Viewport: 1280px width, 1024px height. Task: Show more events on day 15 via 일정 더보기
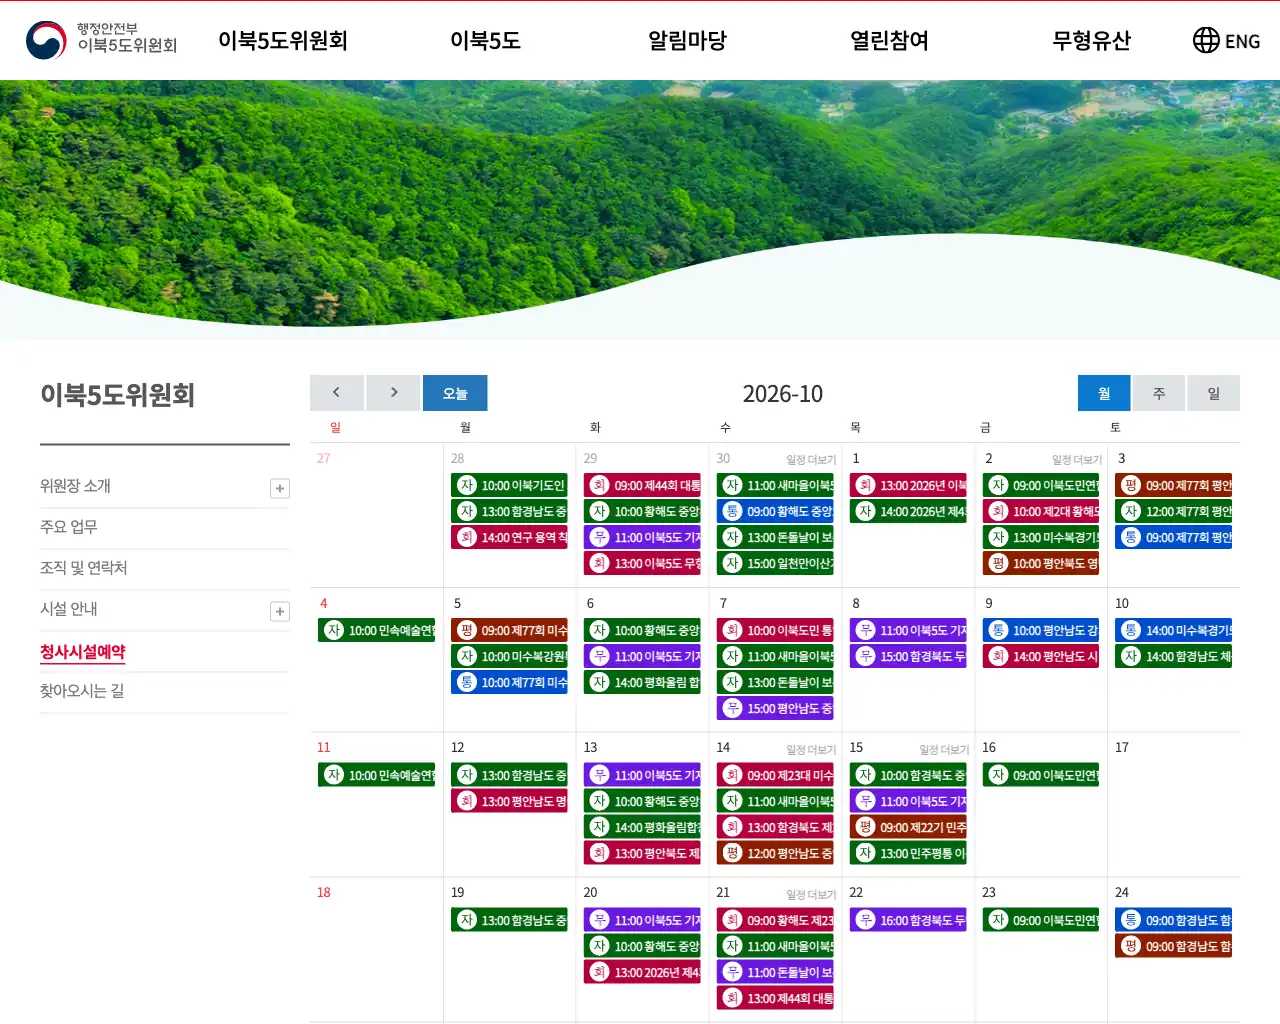point(944,749)
